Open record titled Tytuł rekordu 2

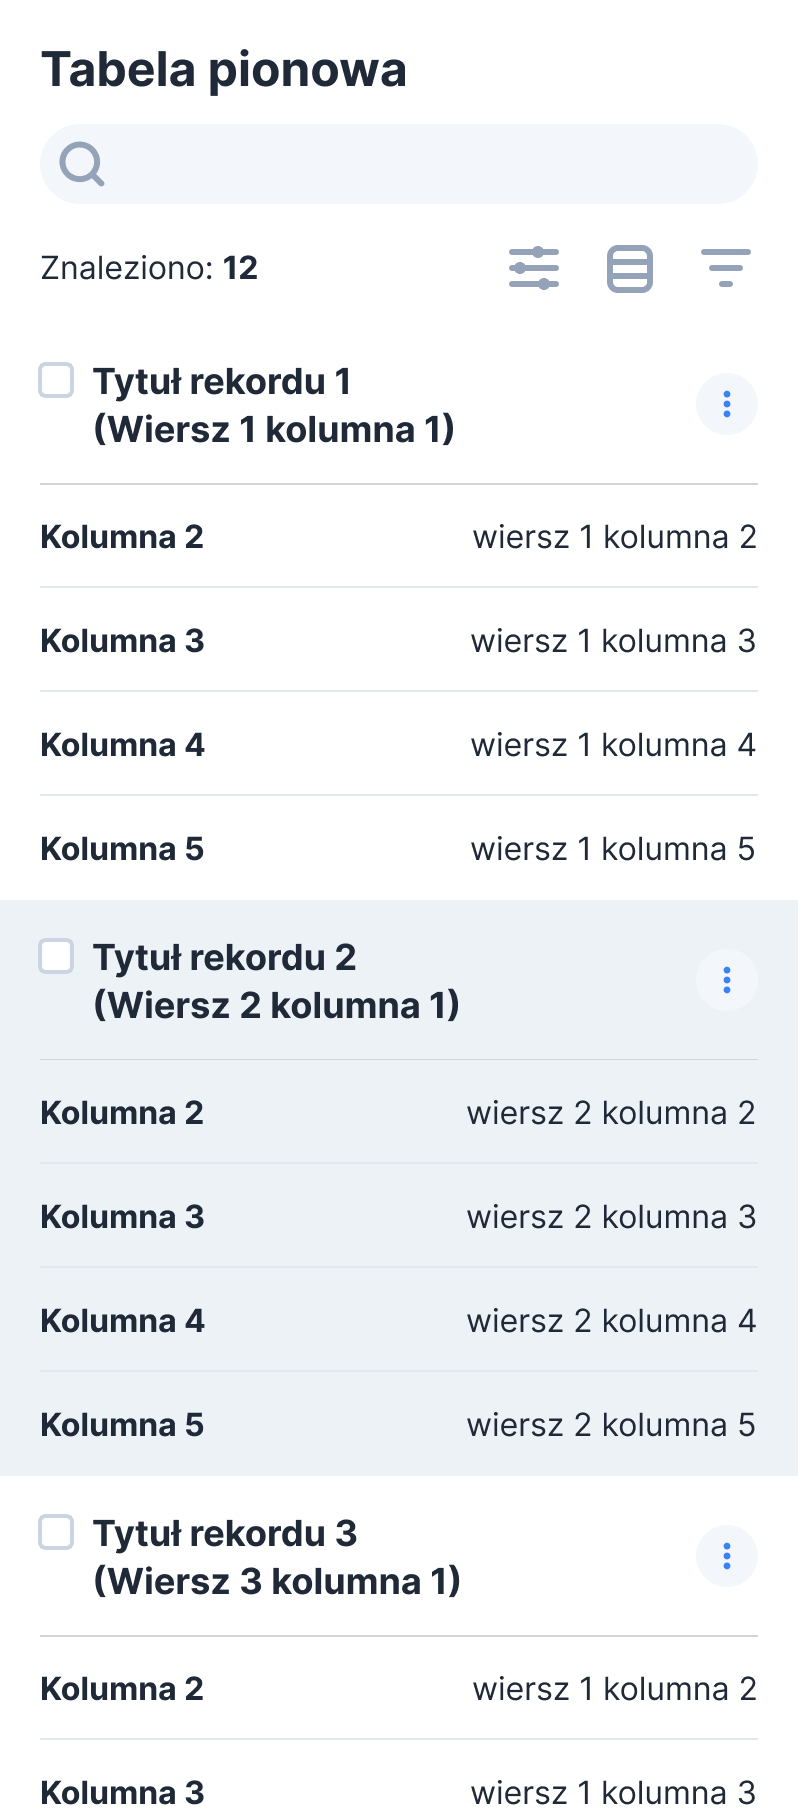[x=276, y=981]
